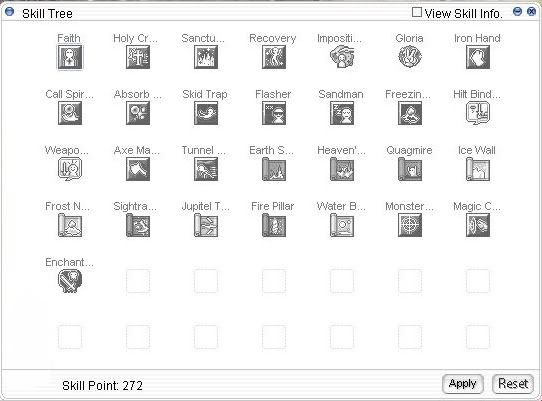Choose the Iron Hand skill icon
The height and width of the screenshot is (401, 542).
[478, 57]
